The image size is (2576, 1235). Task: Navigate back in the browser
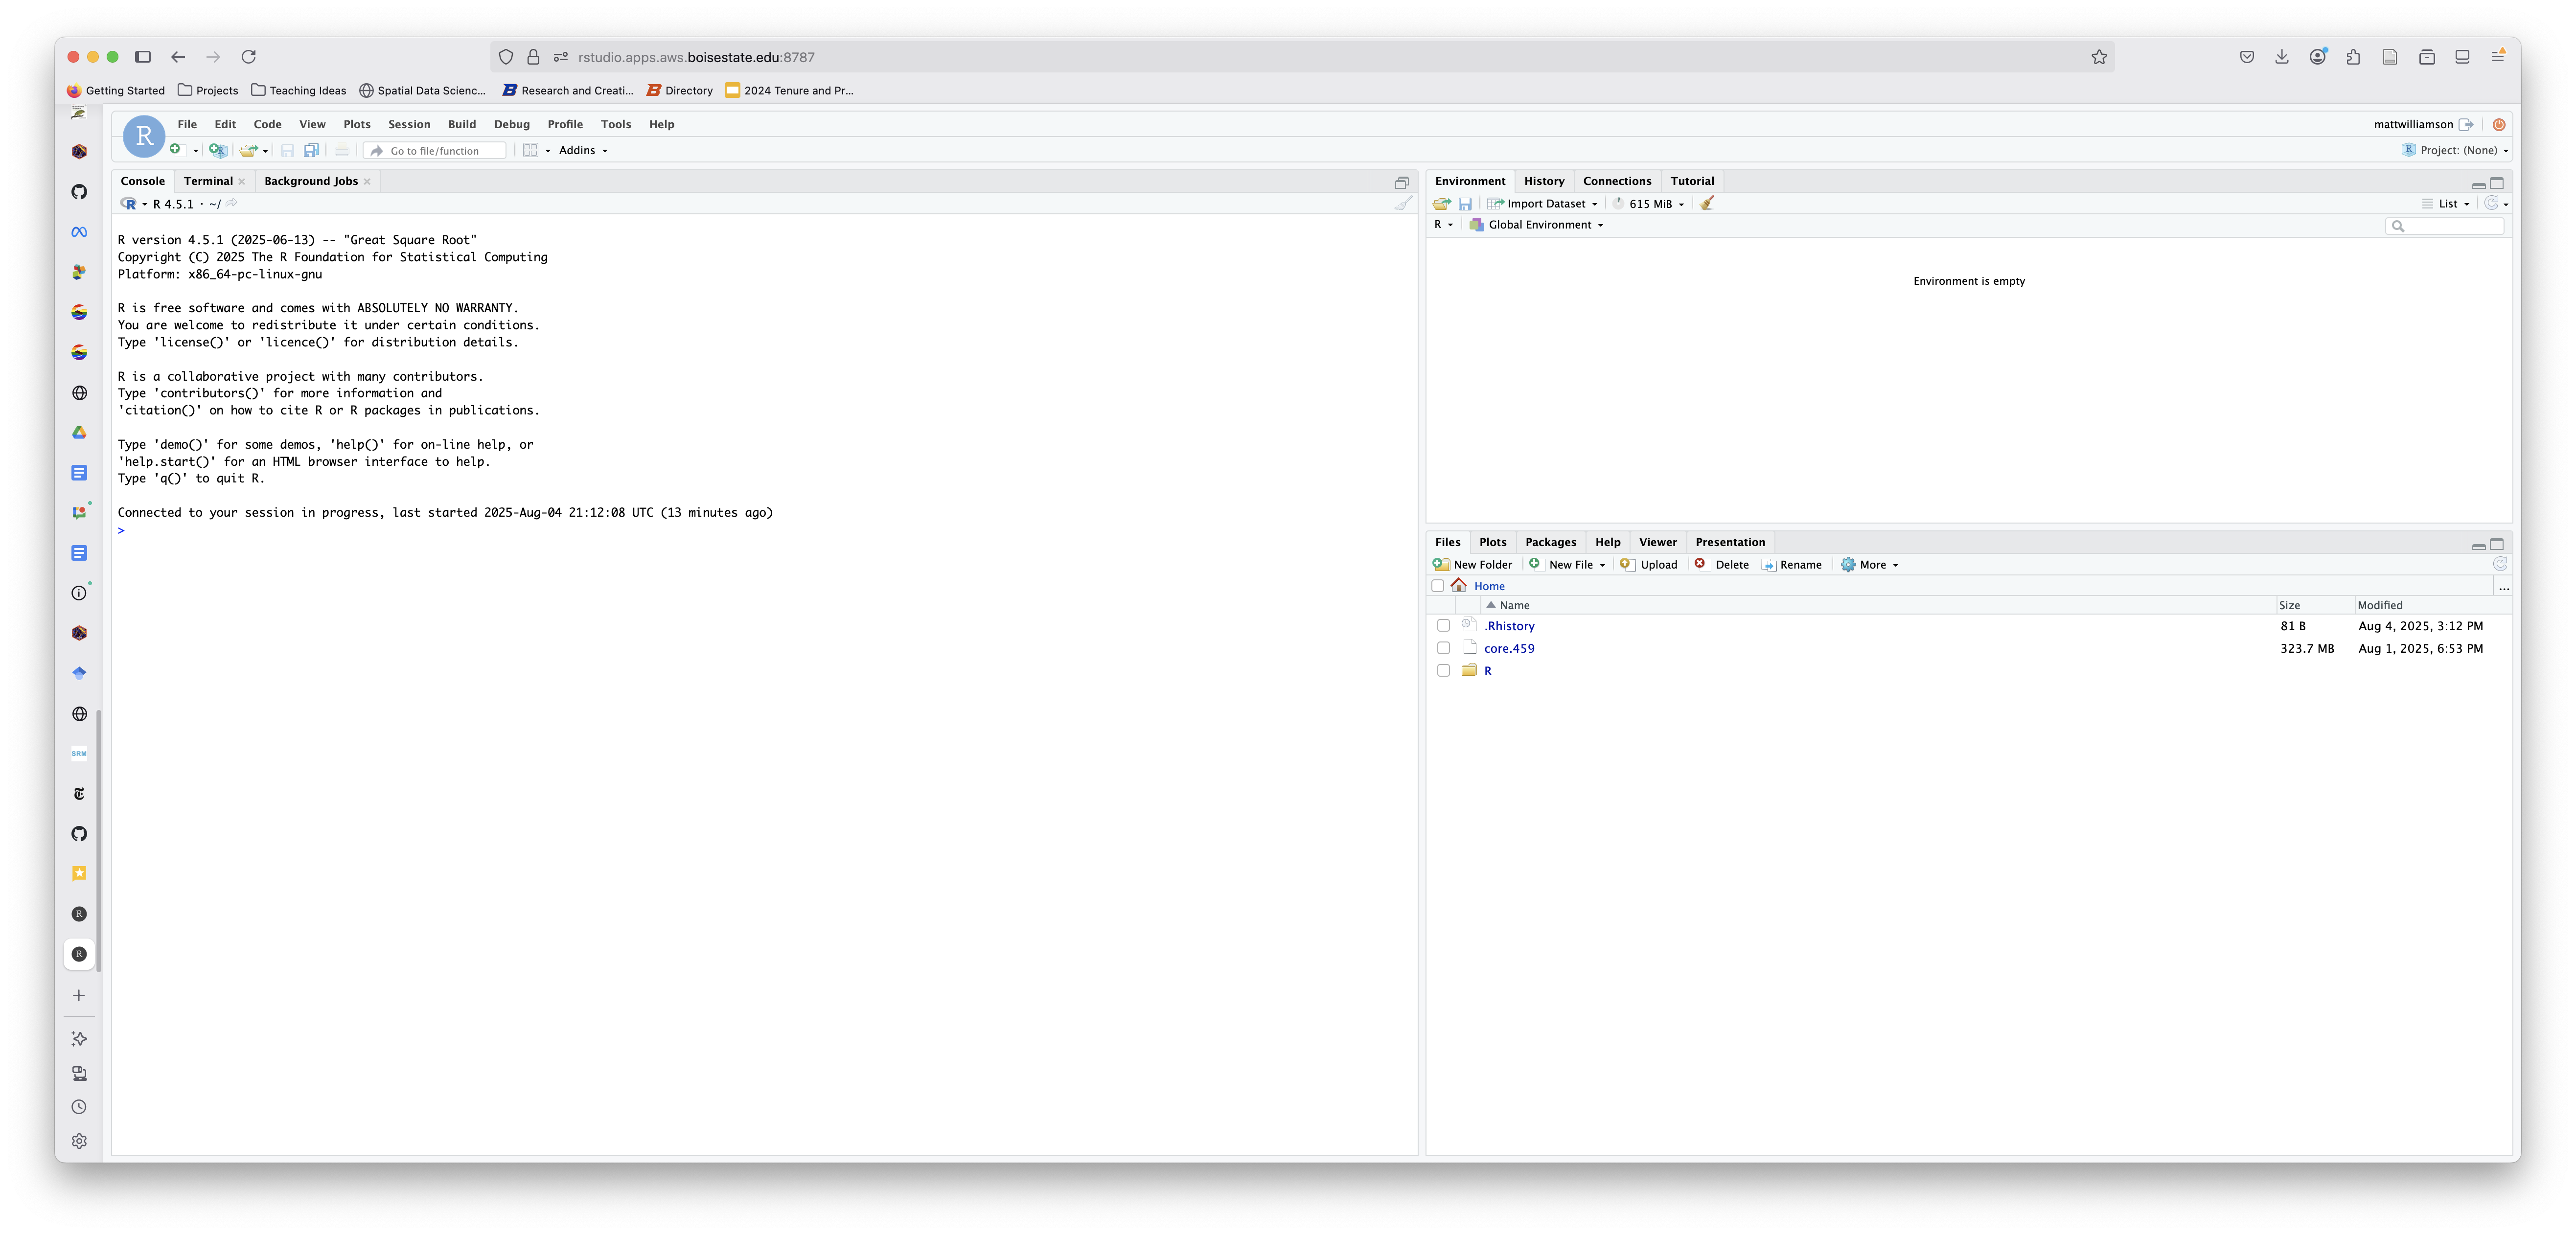click(178, 57)
